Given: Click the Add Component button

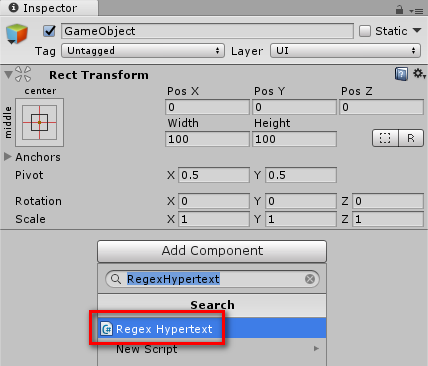Looking at the screenshot, I should pyautogui.click(x=212, y=251).
